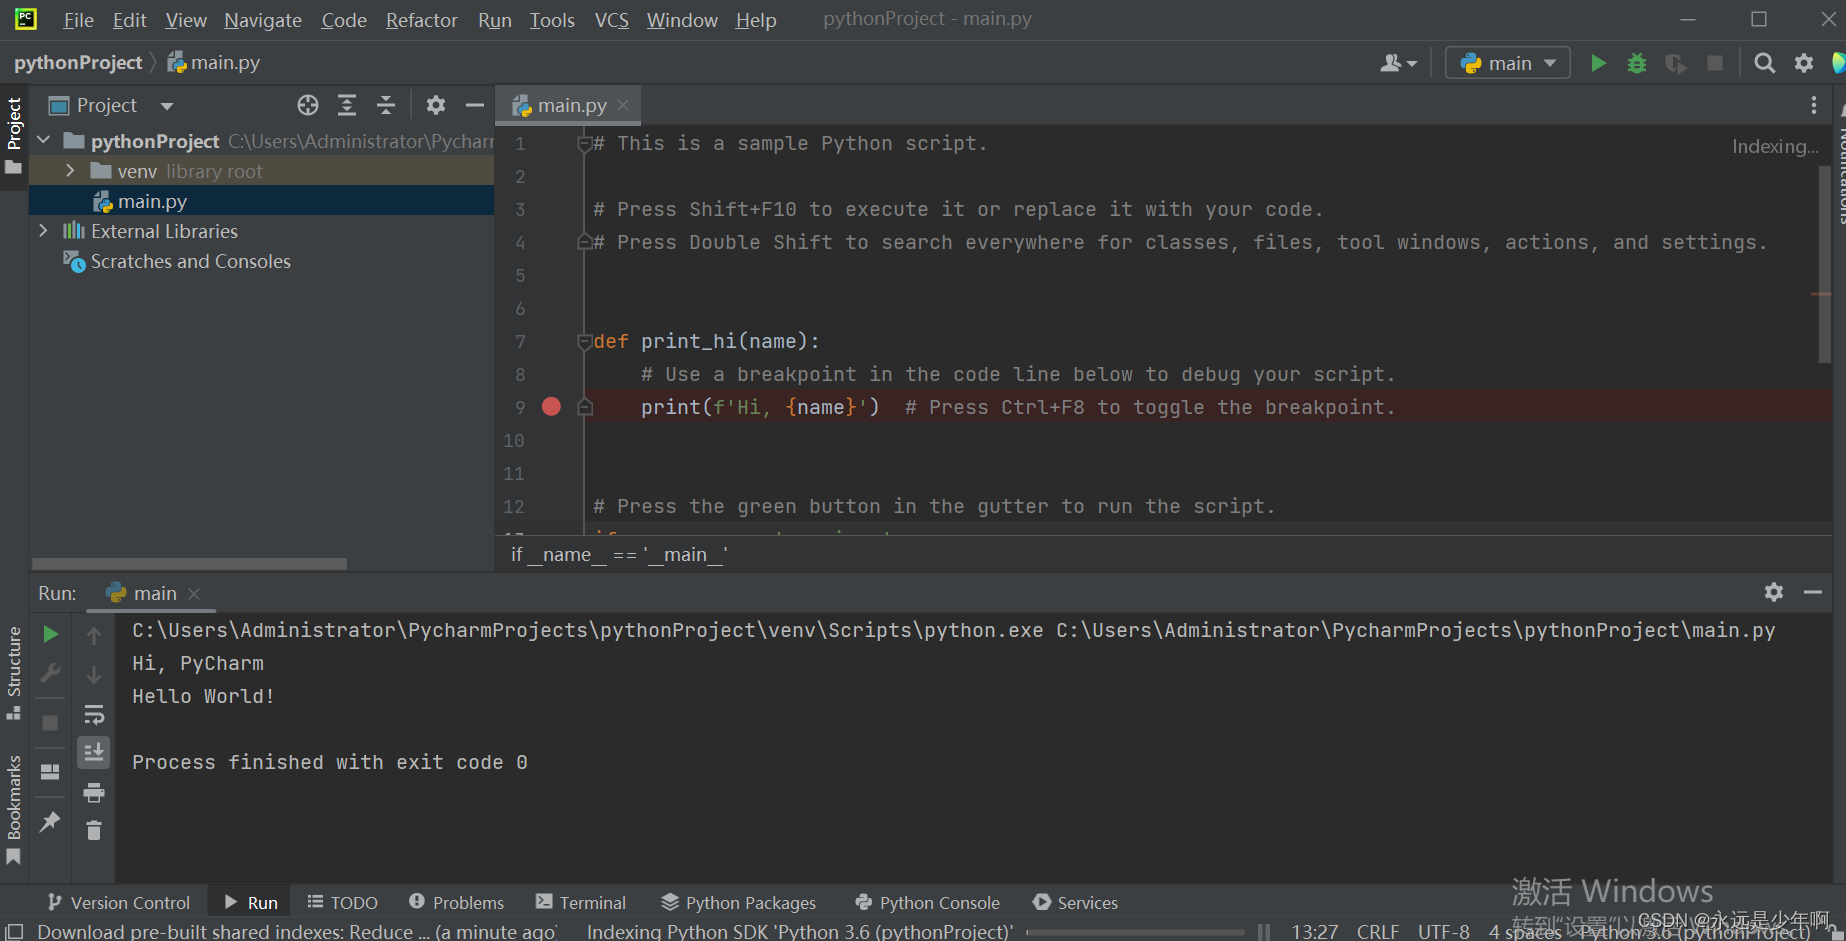
Task: Start debugging with the bug icon
Action: point(1637,63)
